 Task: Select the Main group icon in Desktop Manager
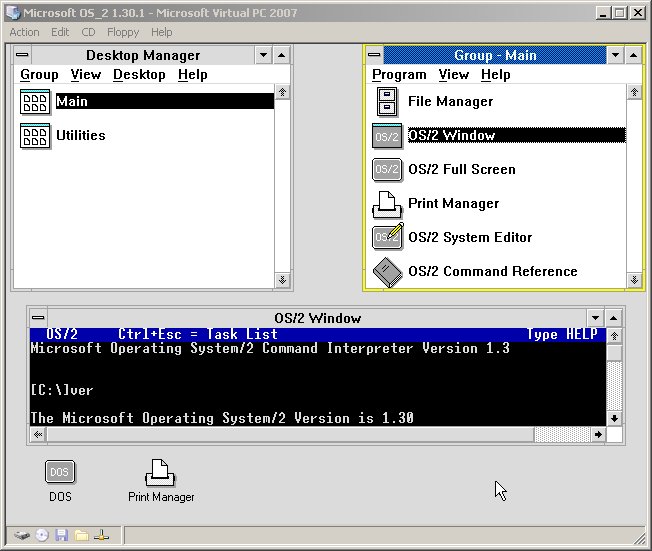pos(35,101)
